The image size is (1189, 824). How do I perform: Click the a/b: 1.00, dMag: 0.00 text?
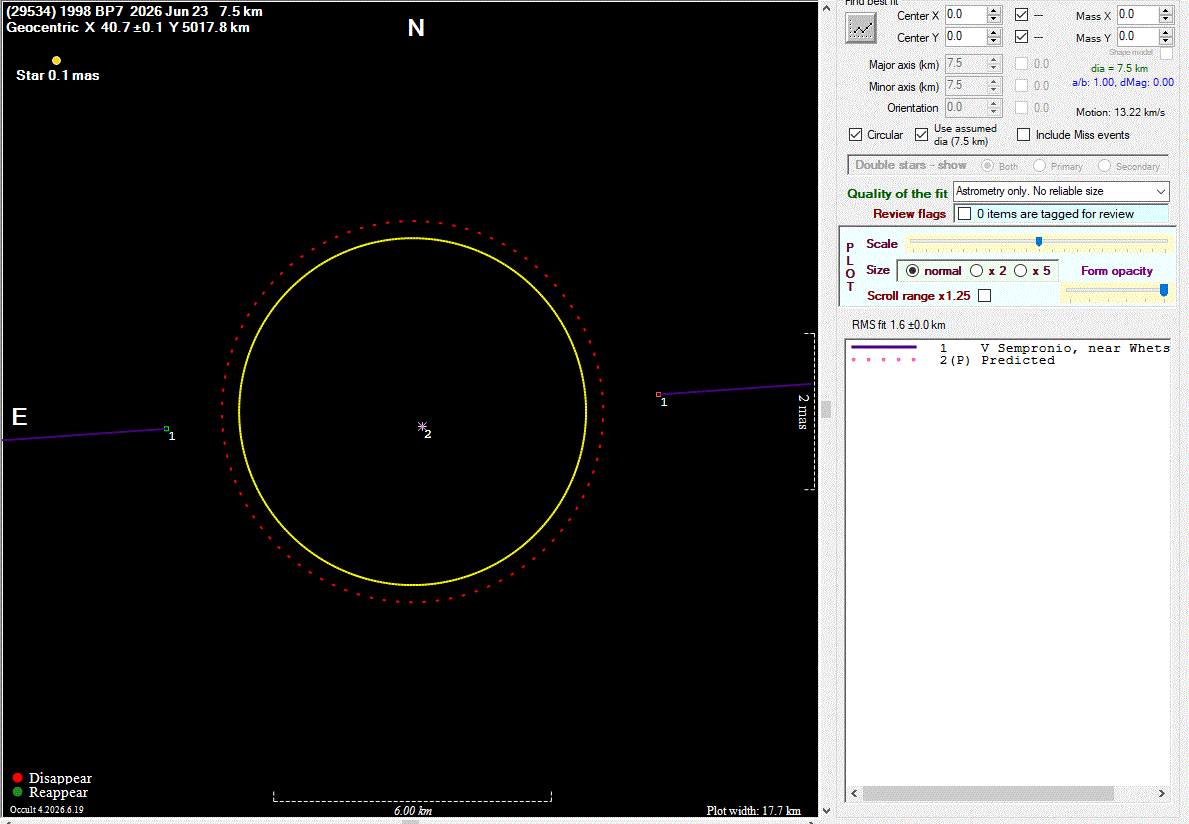click(x=1122, y=82)
